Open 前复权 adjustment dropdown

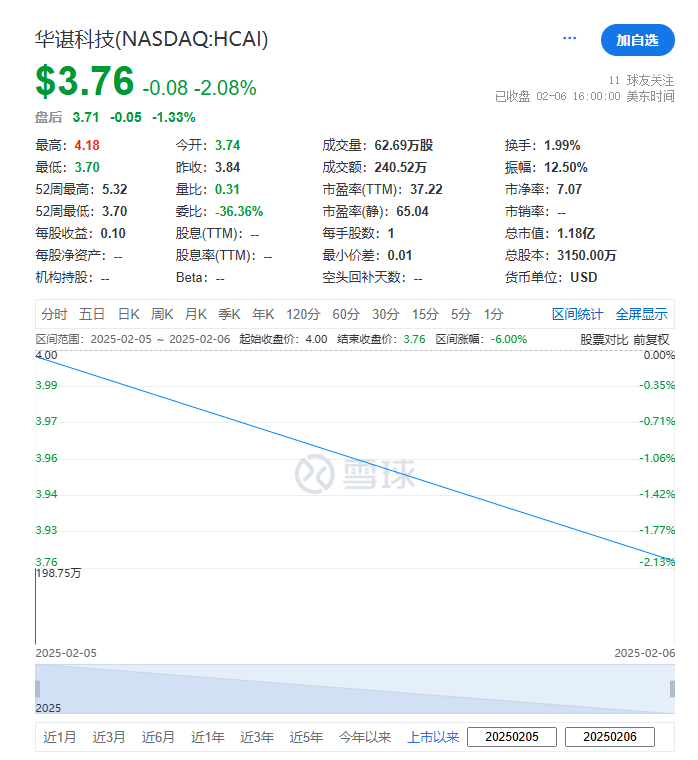[x=651, y=340]
